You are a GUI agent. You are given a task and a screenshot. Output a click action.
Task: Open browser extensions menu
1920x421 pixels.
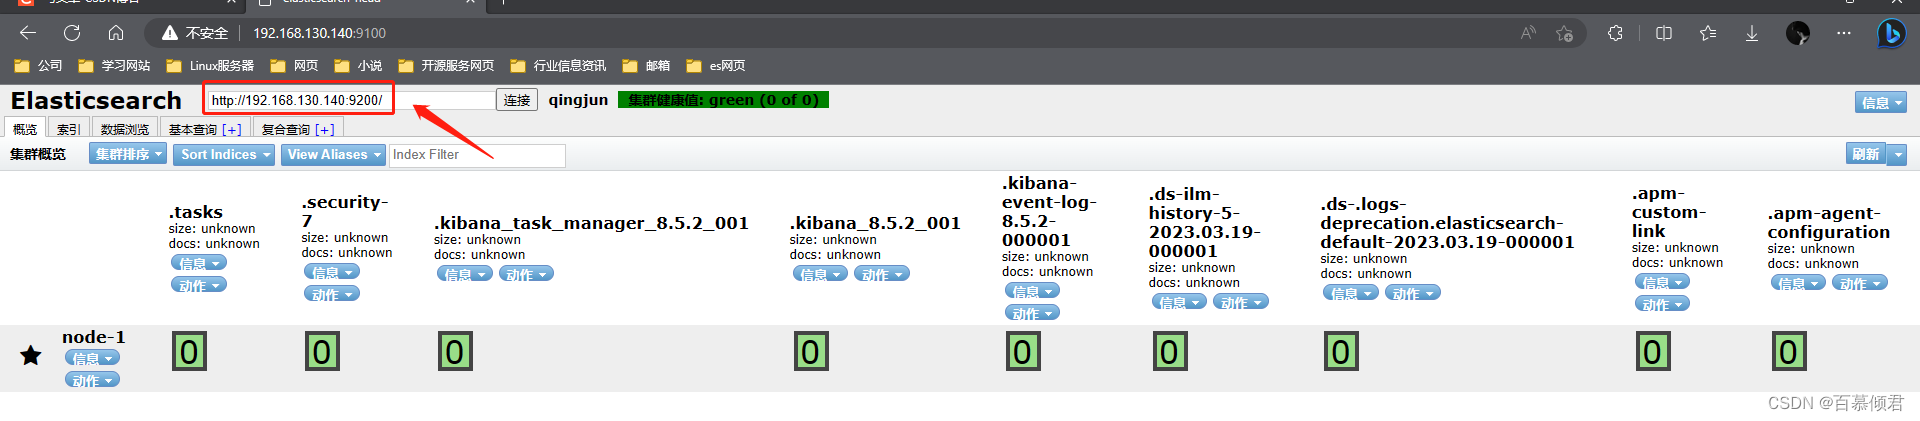[1615, 33]
